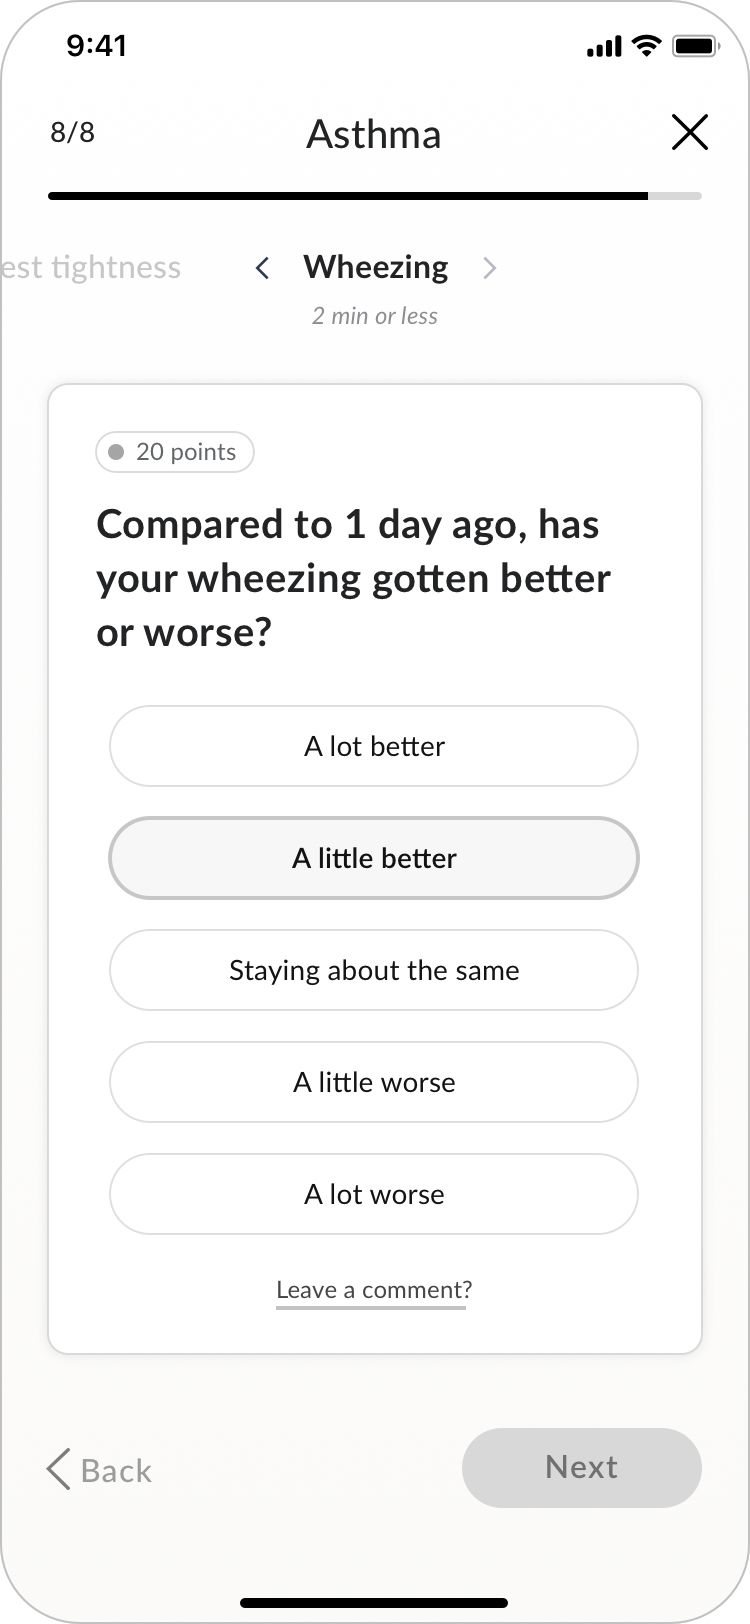
Task: Select the A little worse option
Action: click(374, 1082)
